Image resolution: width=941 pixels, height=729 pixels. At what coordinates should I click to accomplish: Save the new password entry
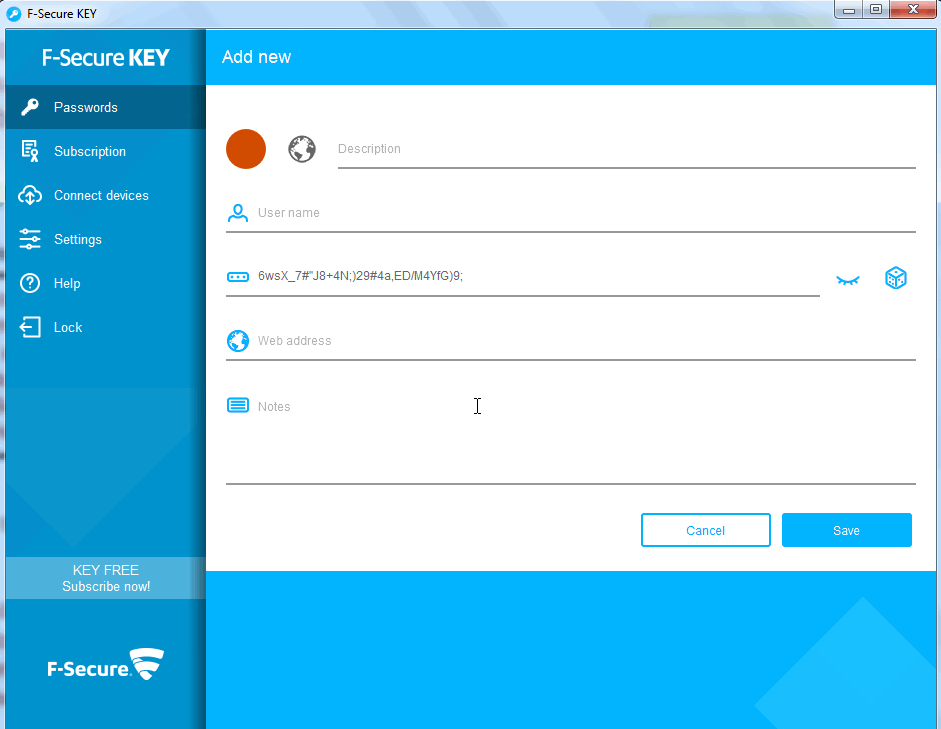847,530
